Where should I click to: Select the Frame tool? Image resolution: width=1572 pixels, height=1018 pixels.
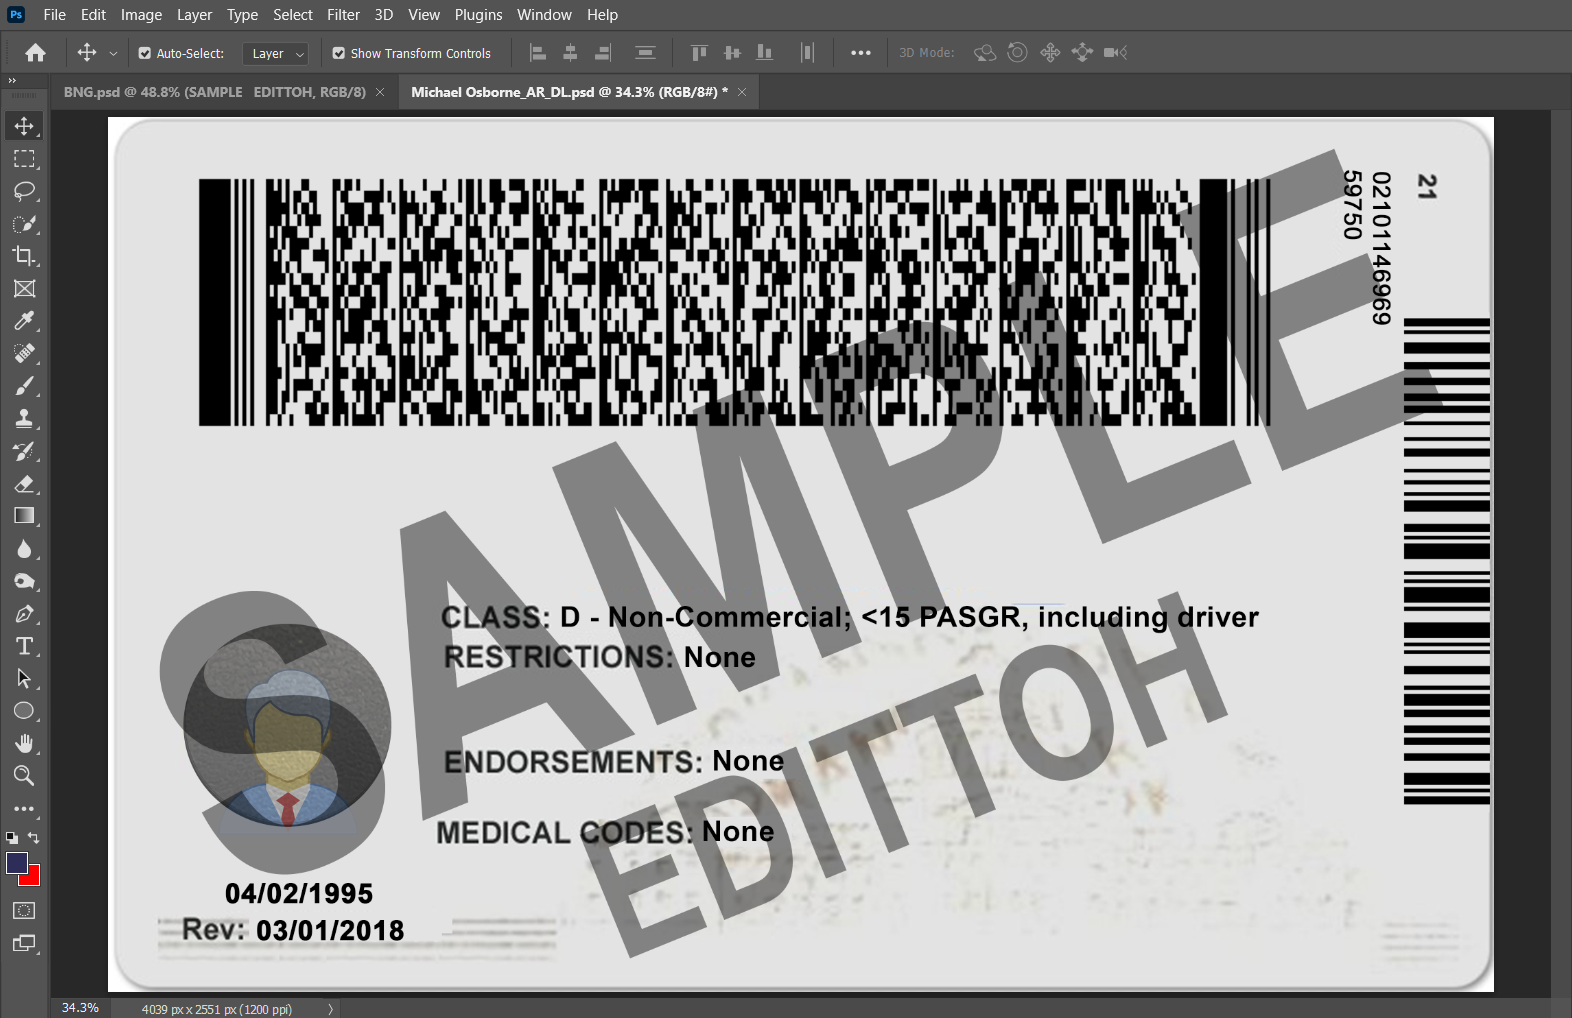[24, 289]
